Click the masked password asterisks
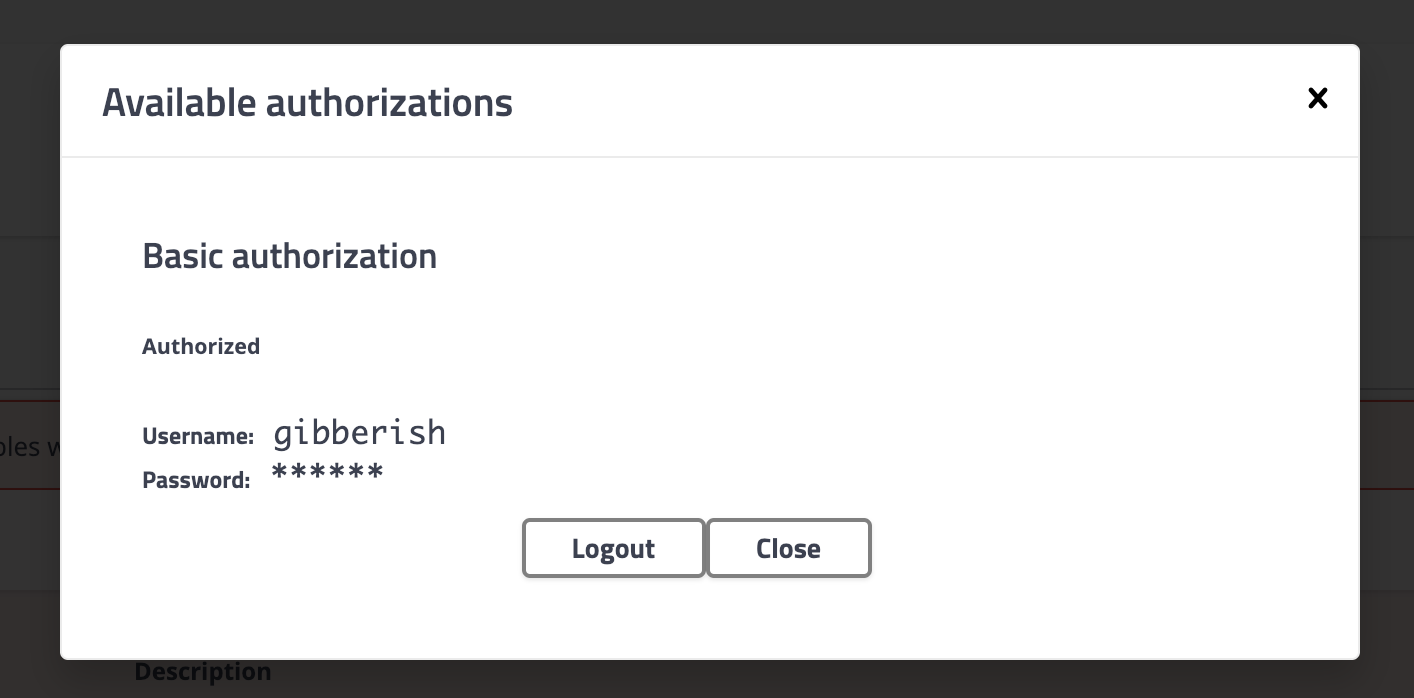1414x698 pixels. point(327,473)
